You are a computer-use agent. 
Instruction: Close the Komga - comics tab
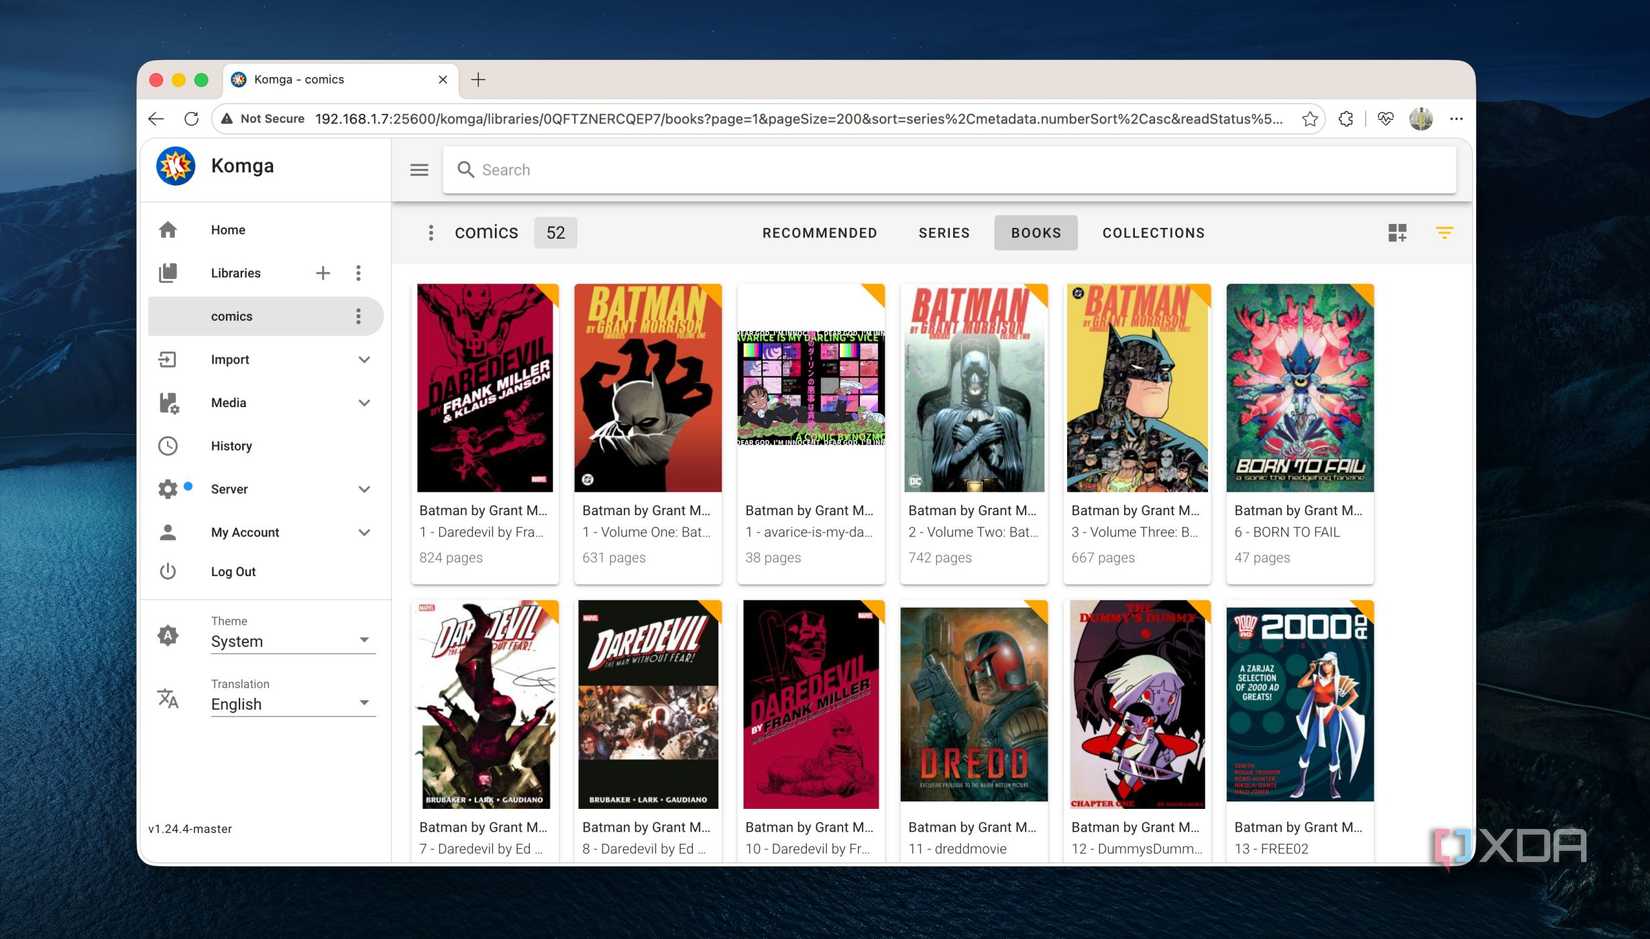point(443,80)
